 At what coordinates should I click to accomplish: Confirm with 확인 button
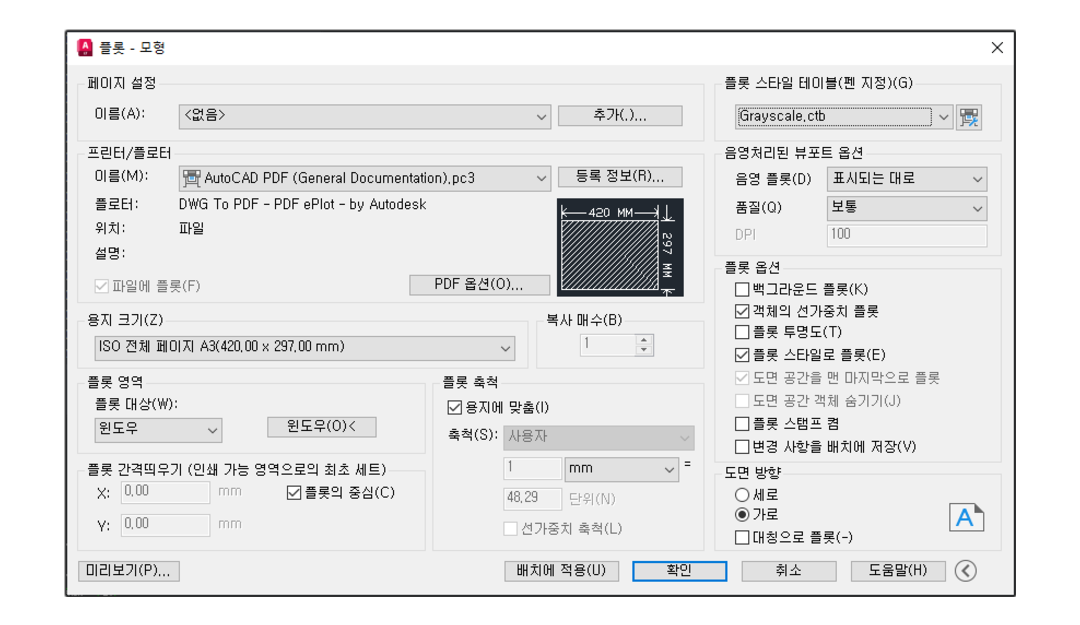tap(679, 571)
